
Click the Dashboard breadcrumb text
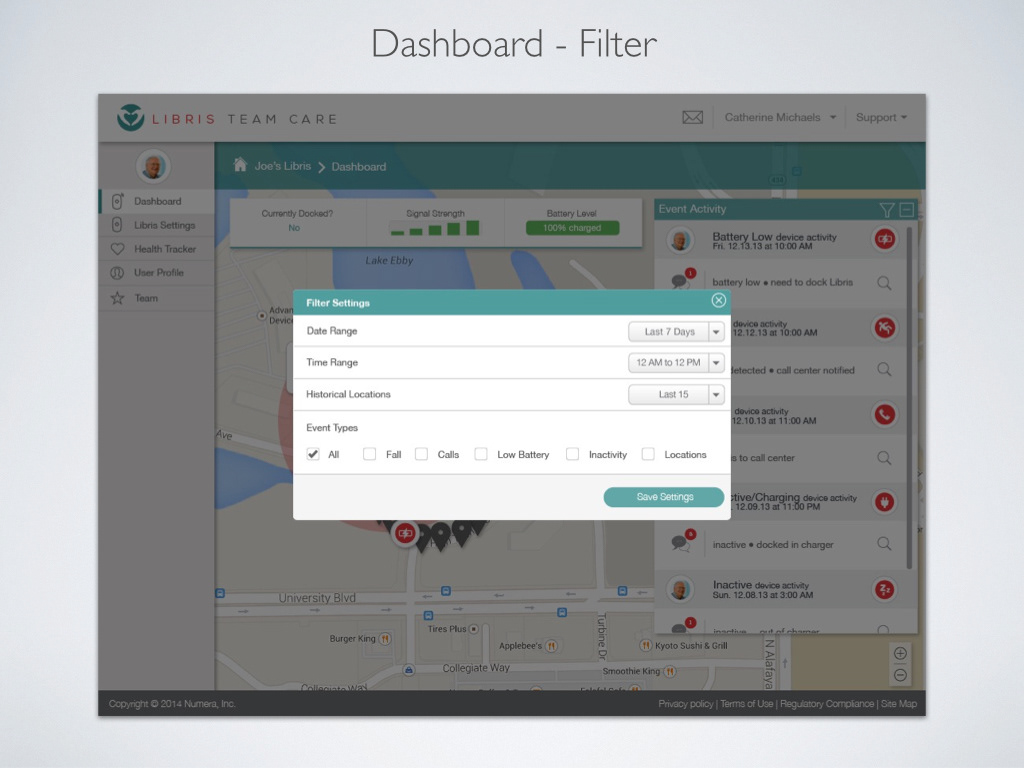click(359, 167)
